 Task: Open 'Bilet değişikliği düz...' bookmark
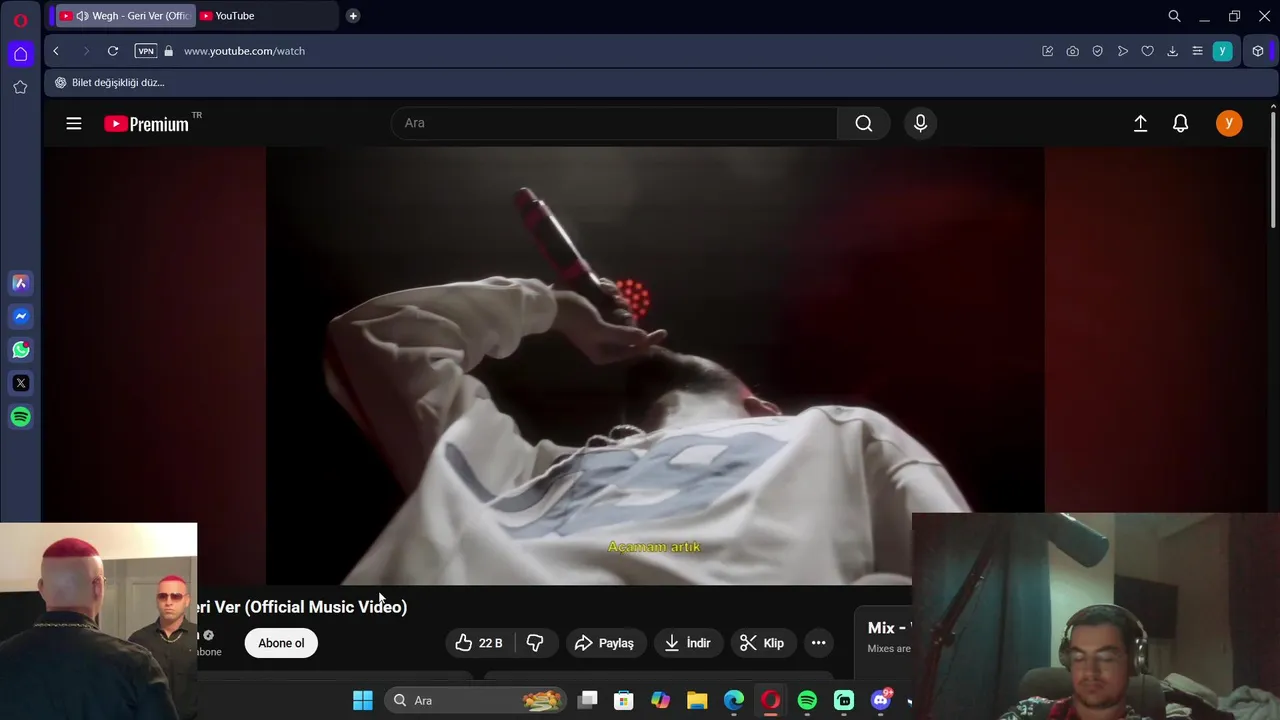pyautogui.click(x=109, y=83)
